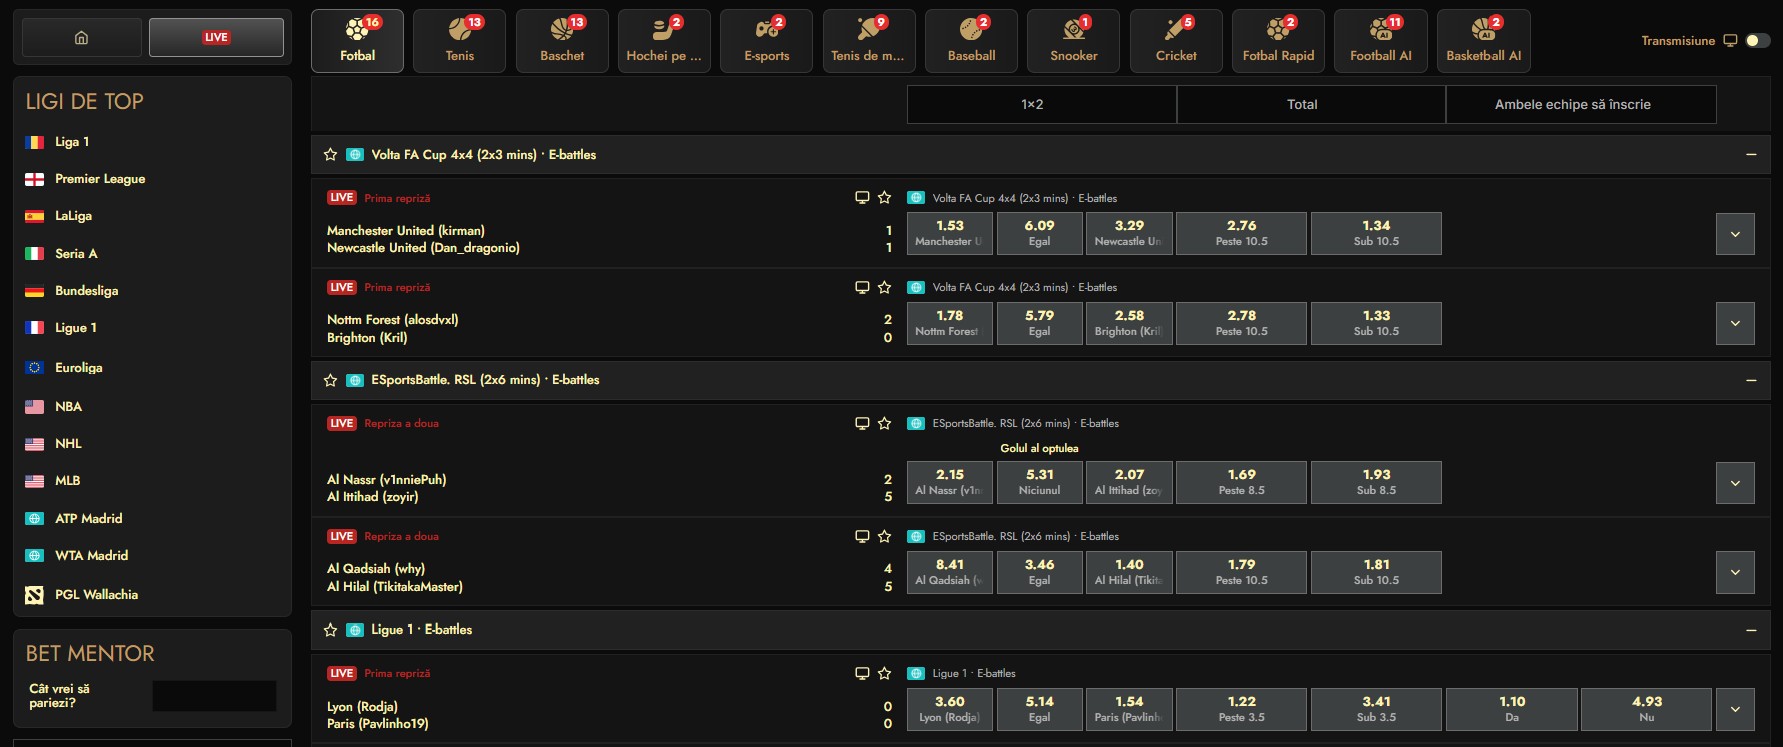The height and width of the screenshot is (747, 1783).
Task: Favorite the Lyon vs Paris match
Action: pyautogui.click(x=884, y=673)
